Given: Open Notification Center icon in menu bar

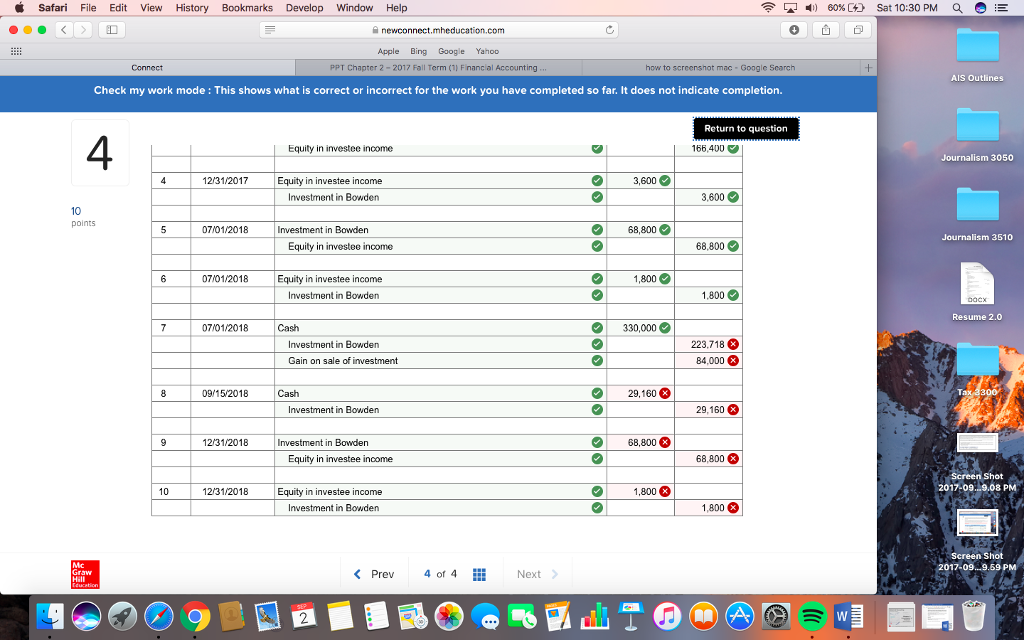Looking at the screenshot, I should [x=1000, y=8].
